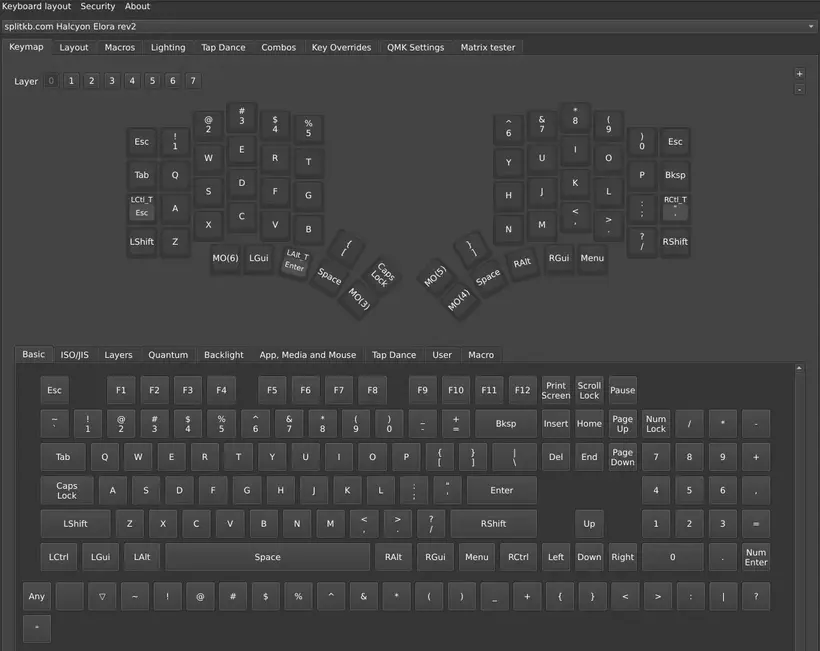Viewport: 820px width, 651px height.
Task: Select the RCtl_T key on right half
Action: pyautogui.click(x=675, y=207)
